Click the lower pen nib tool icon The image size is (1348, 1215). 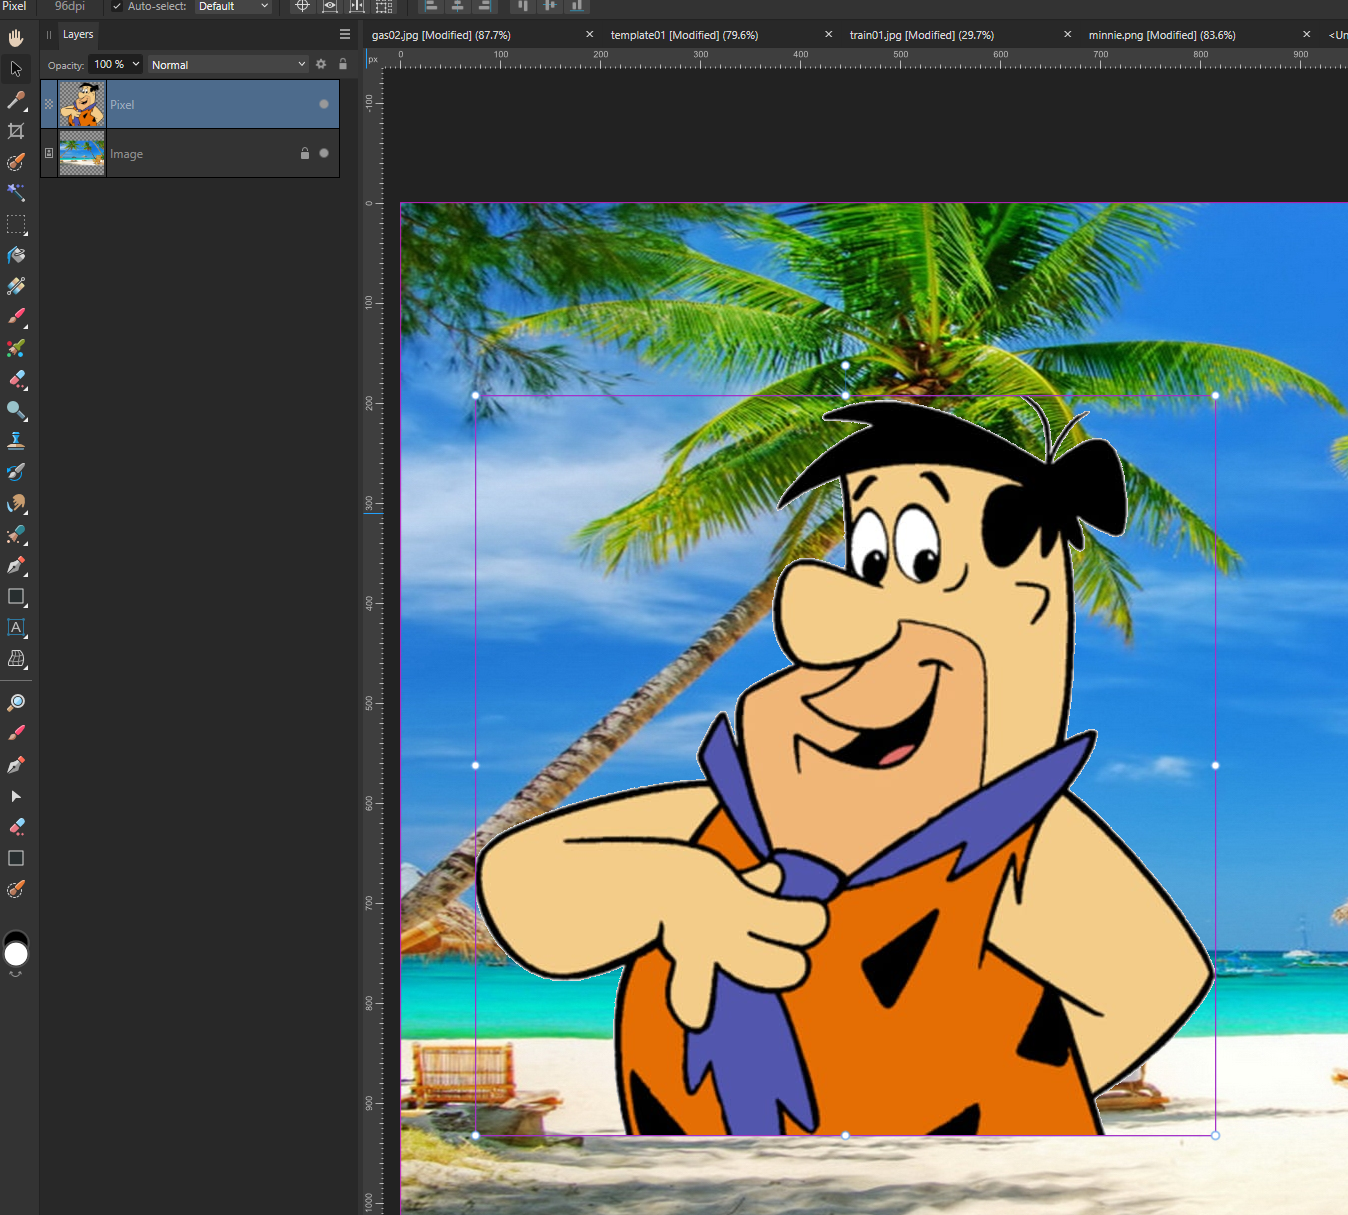click(x=16, y=765)
